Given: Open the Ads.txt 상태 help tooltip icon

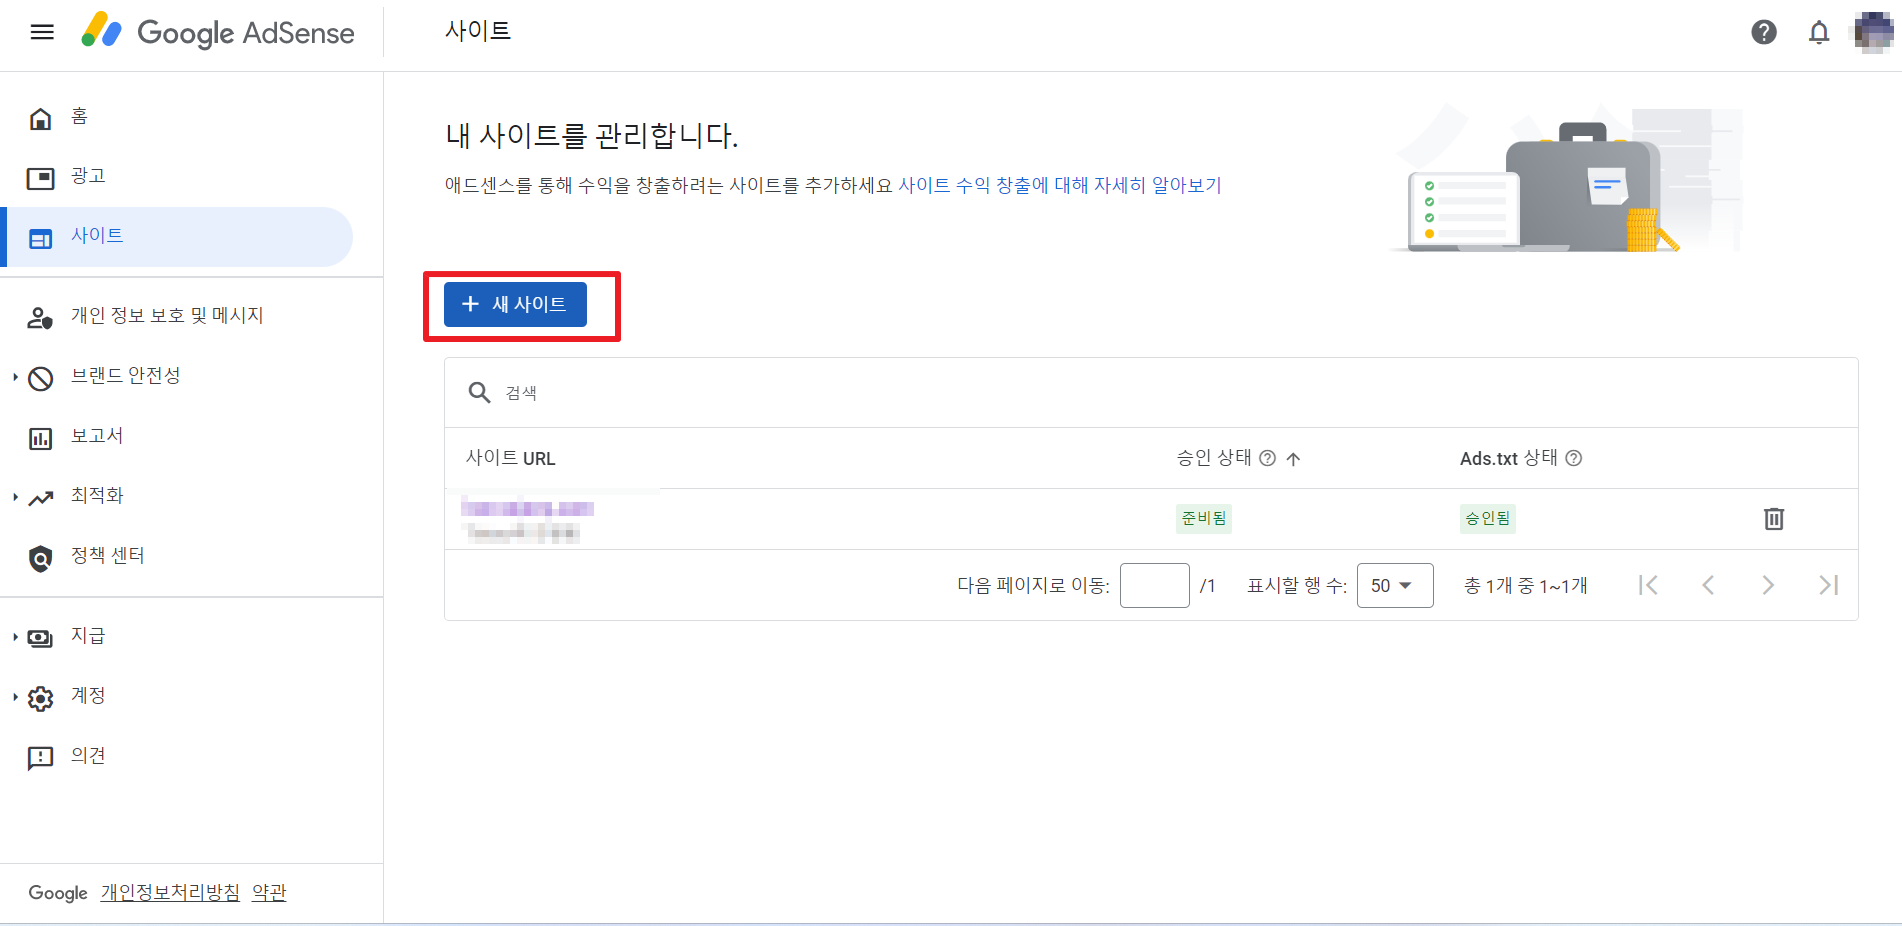Looking at the screenshot, I should 1573,458.
